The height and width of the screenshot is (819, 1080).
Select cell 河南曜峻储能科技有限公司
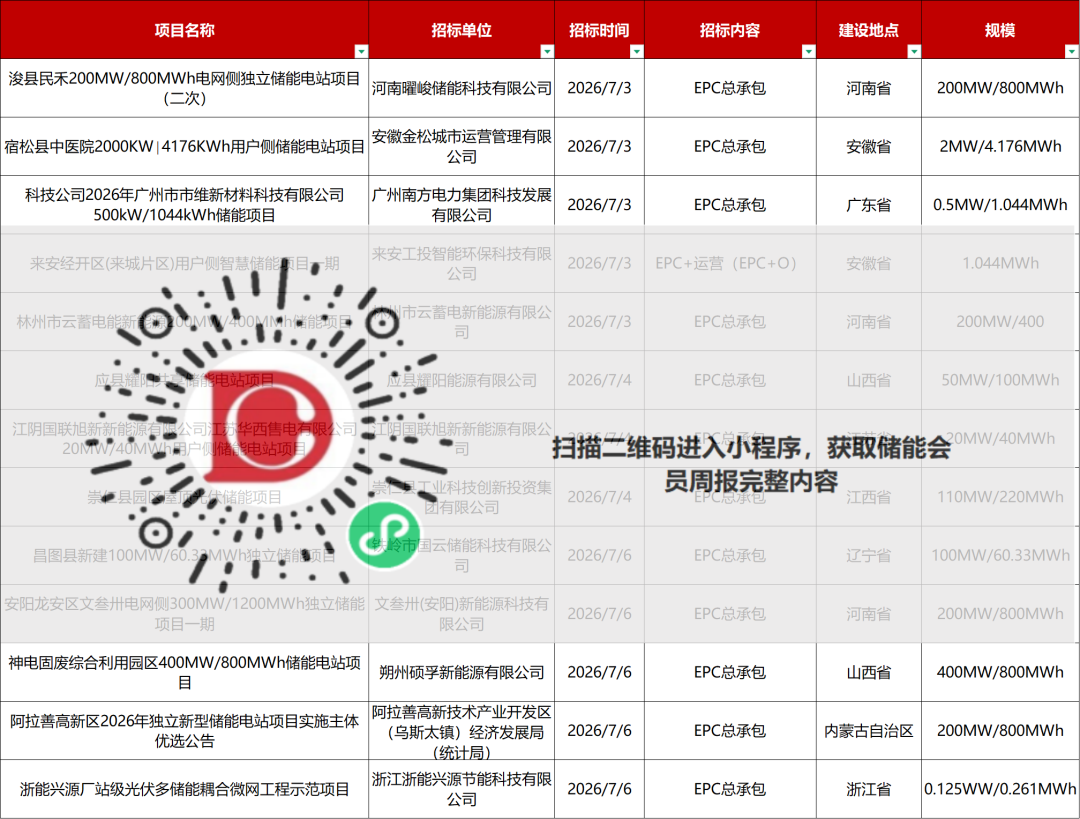tap(461, 88)
